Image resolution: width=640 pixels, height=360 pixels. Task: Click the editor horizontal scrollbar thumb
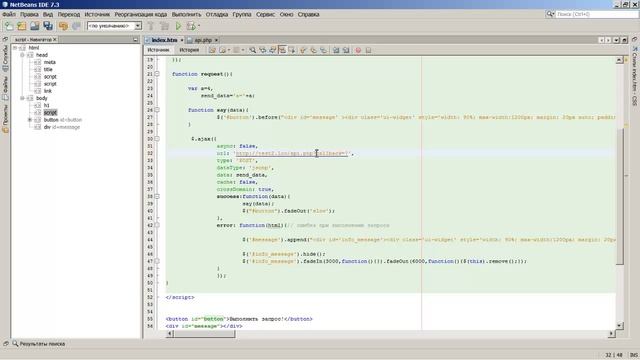[205, 333]
